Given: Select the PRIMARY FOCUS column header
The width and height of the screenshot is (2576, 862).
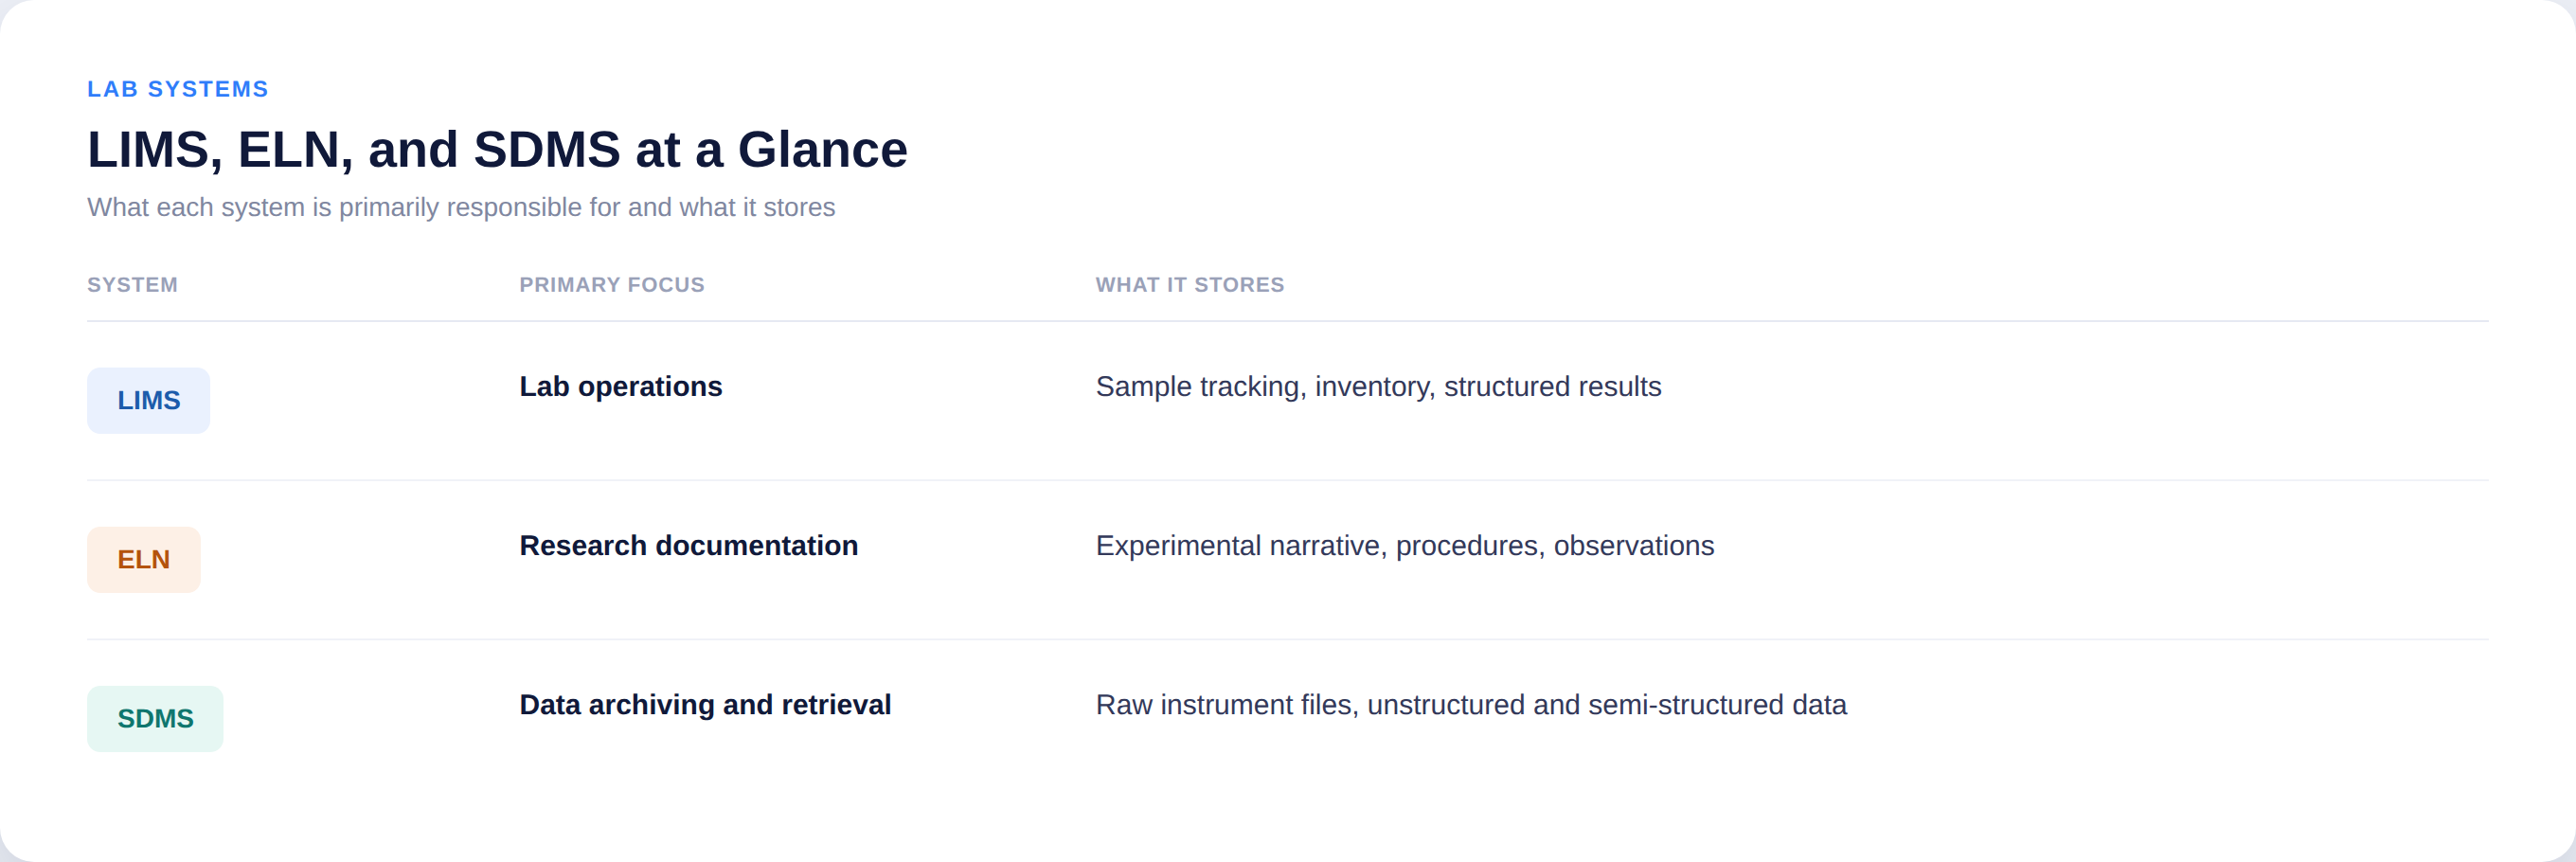Looking at the screenshot, I should (612, 285).
